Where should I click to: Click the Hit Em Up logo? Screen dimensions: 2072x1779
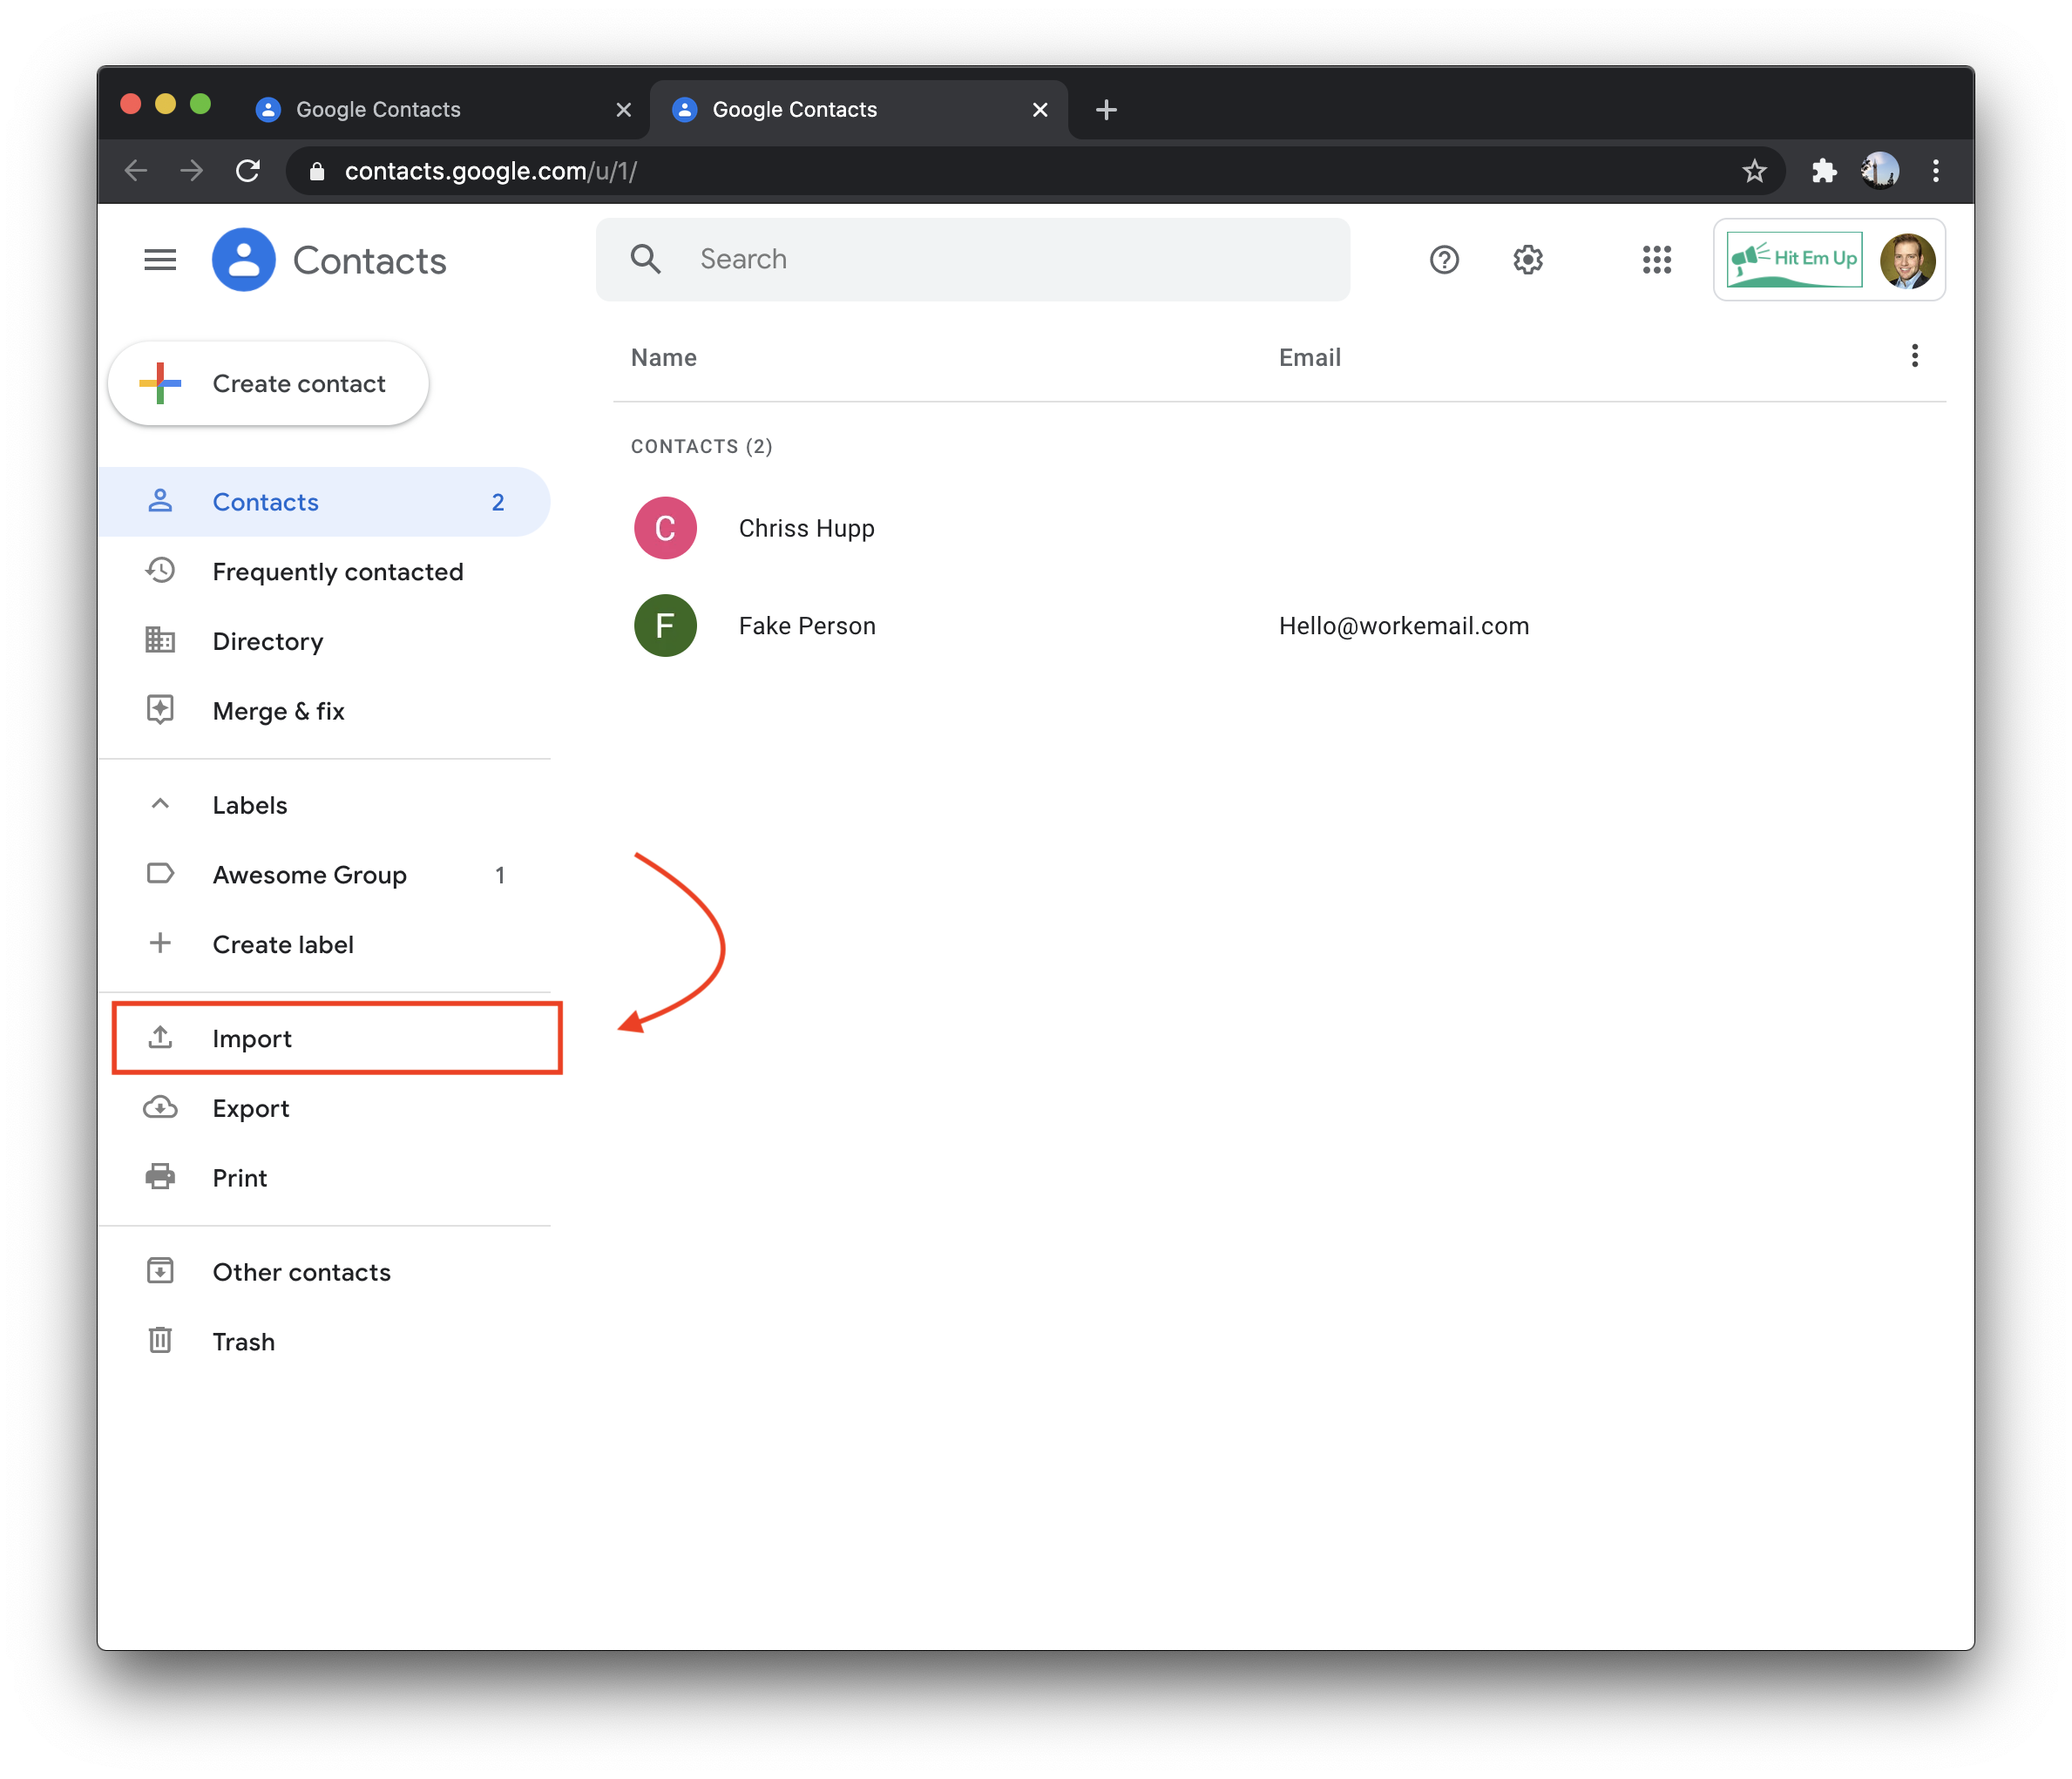1794,260
